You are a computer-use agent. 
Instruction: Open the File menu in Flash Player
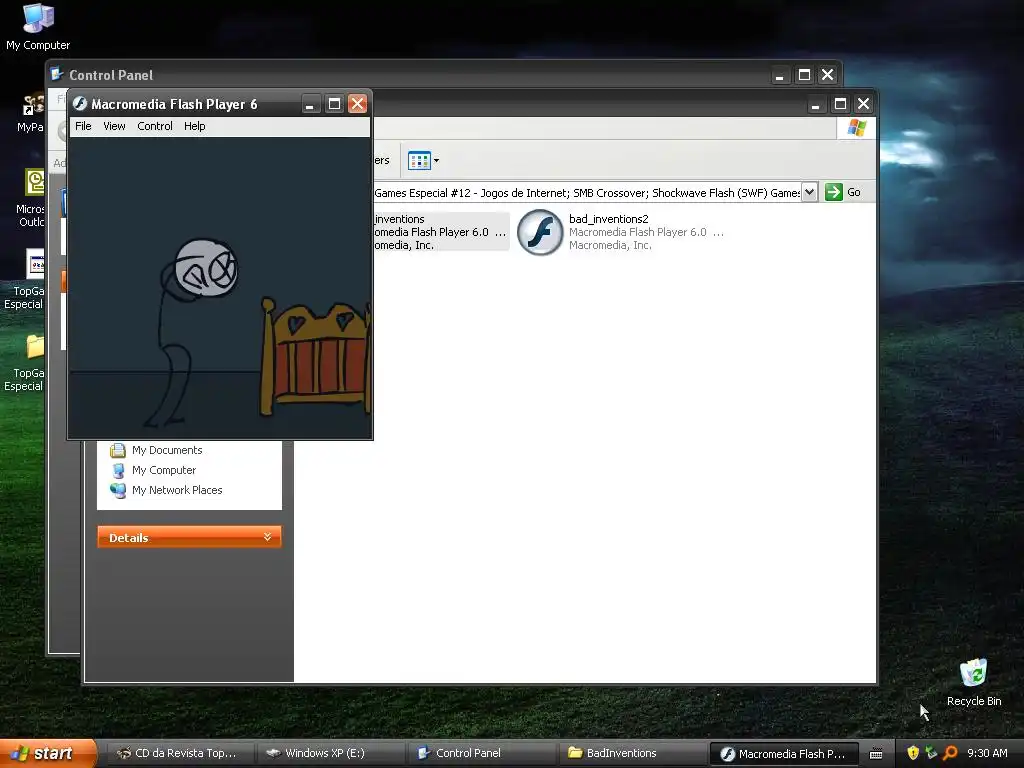(83, 126)
